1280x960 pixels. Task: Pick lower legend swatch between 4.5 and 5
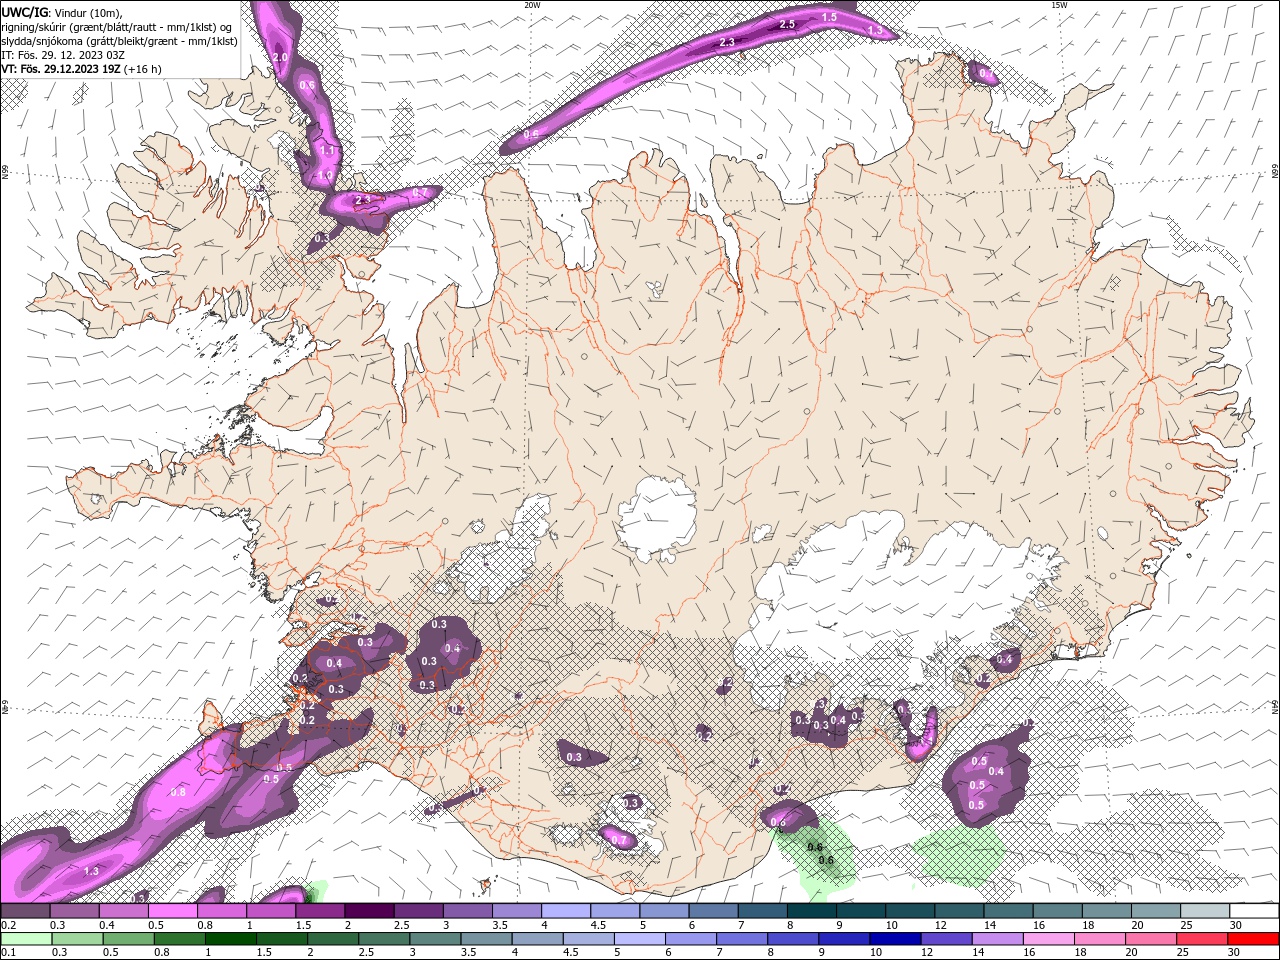pos(591,939)
